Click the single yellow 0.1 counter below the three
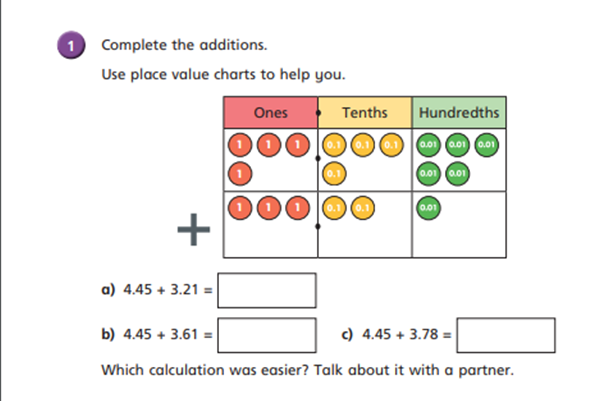Screen dimensions: 590x401 coord(334,174)
